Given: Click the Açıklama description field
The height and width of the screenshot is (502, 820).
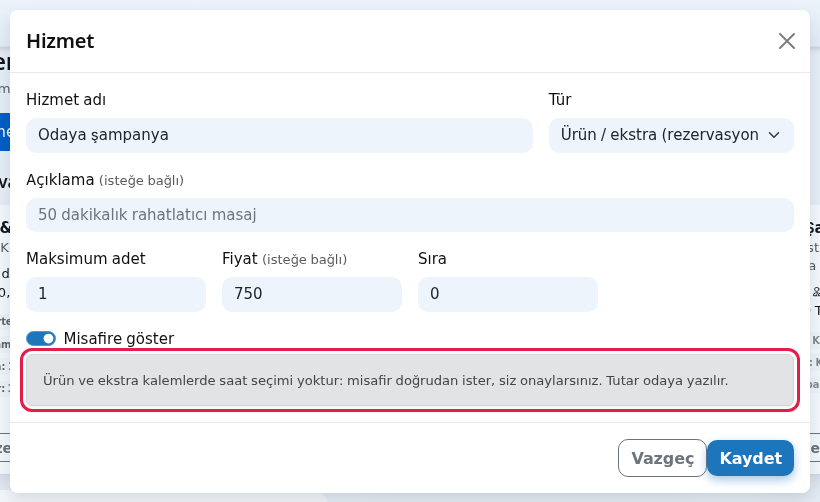Looking at the screenshot, I should [410, 215].
